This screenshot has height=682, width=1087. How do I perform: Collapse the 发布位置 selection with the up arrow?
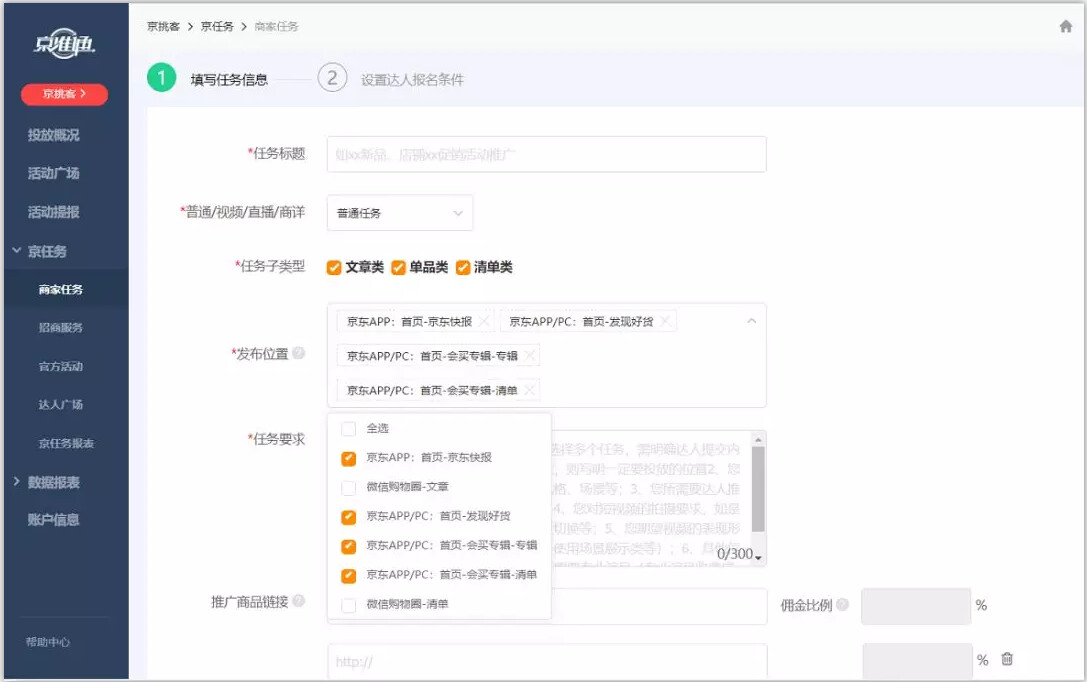tap(751, 321)
